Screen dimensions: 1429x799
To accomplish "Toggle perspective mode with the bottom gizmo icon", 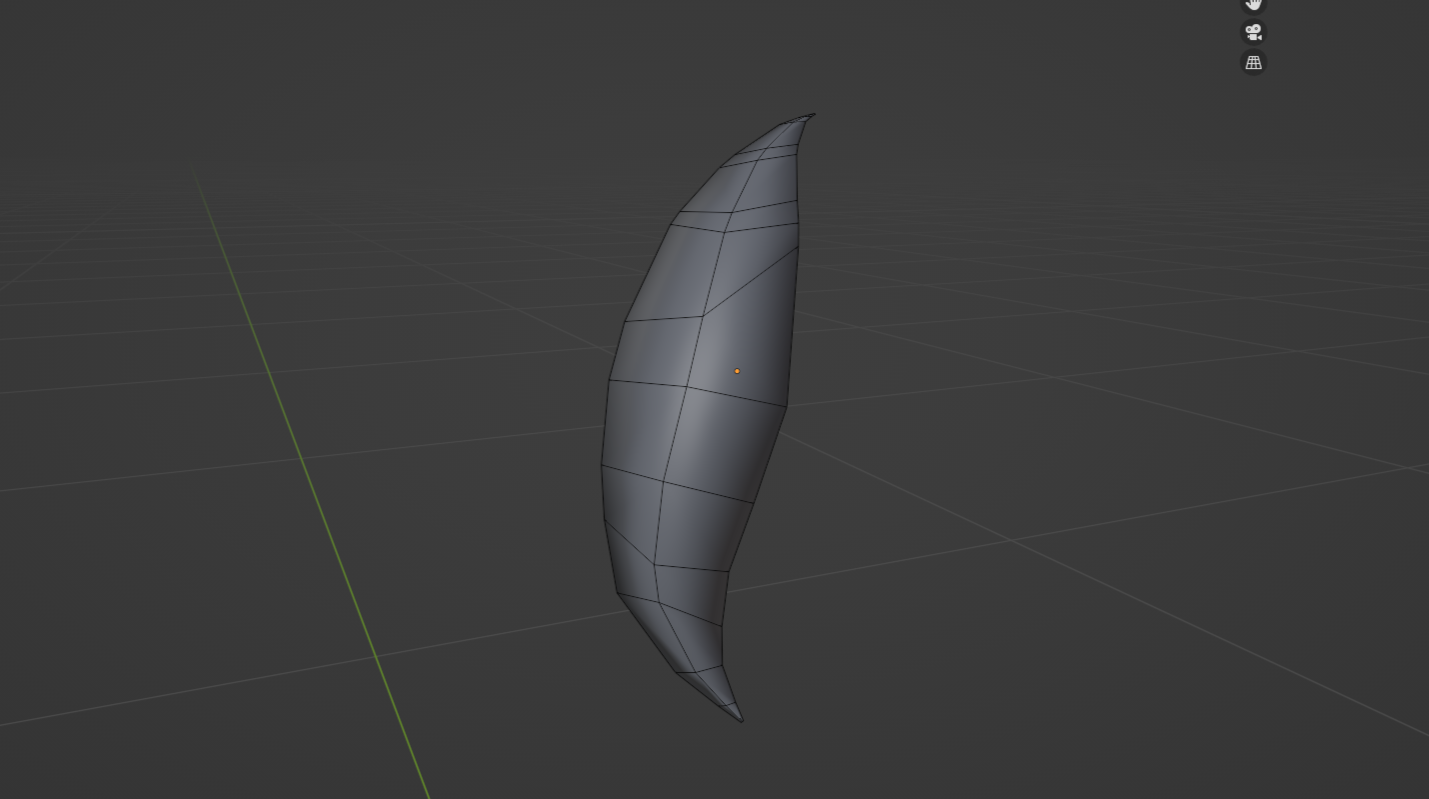I will pyautogui.click(x=1253, y=62).
